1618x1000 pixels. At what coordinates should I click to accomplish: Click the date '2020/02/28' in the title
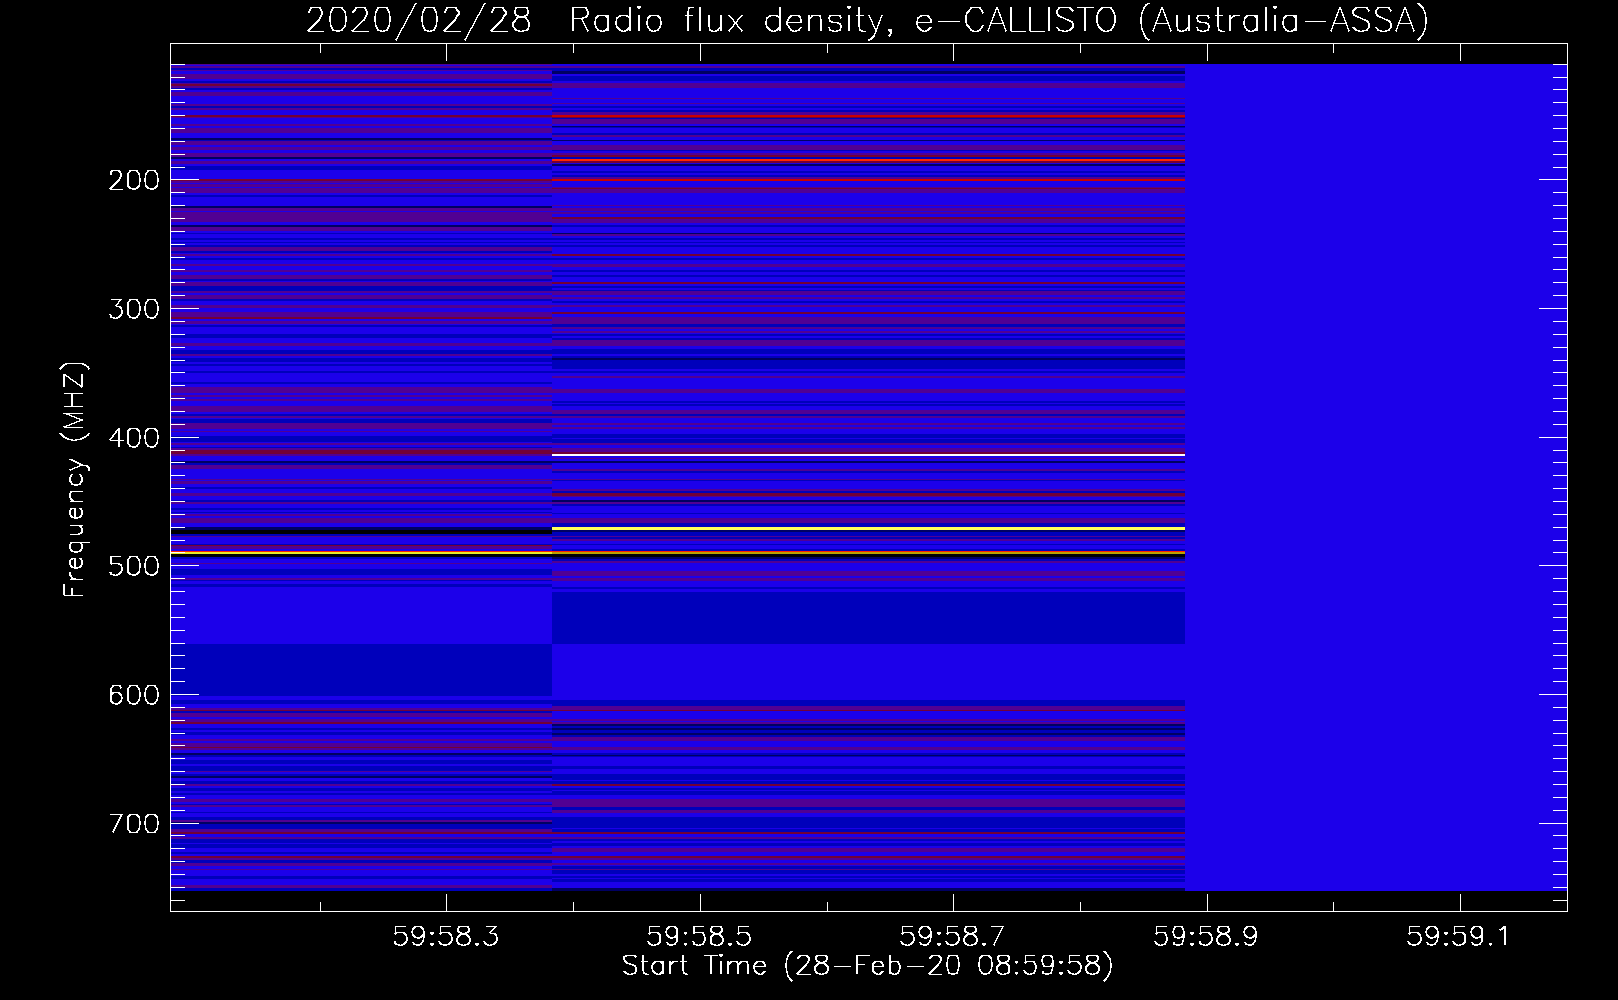pyautogui.click(x=419, y=20)
